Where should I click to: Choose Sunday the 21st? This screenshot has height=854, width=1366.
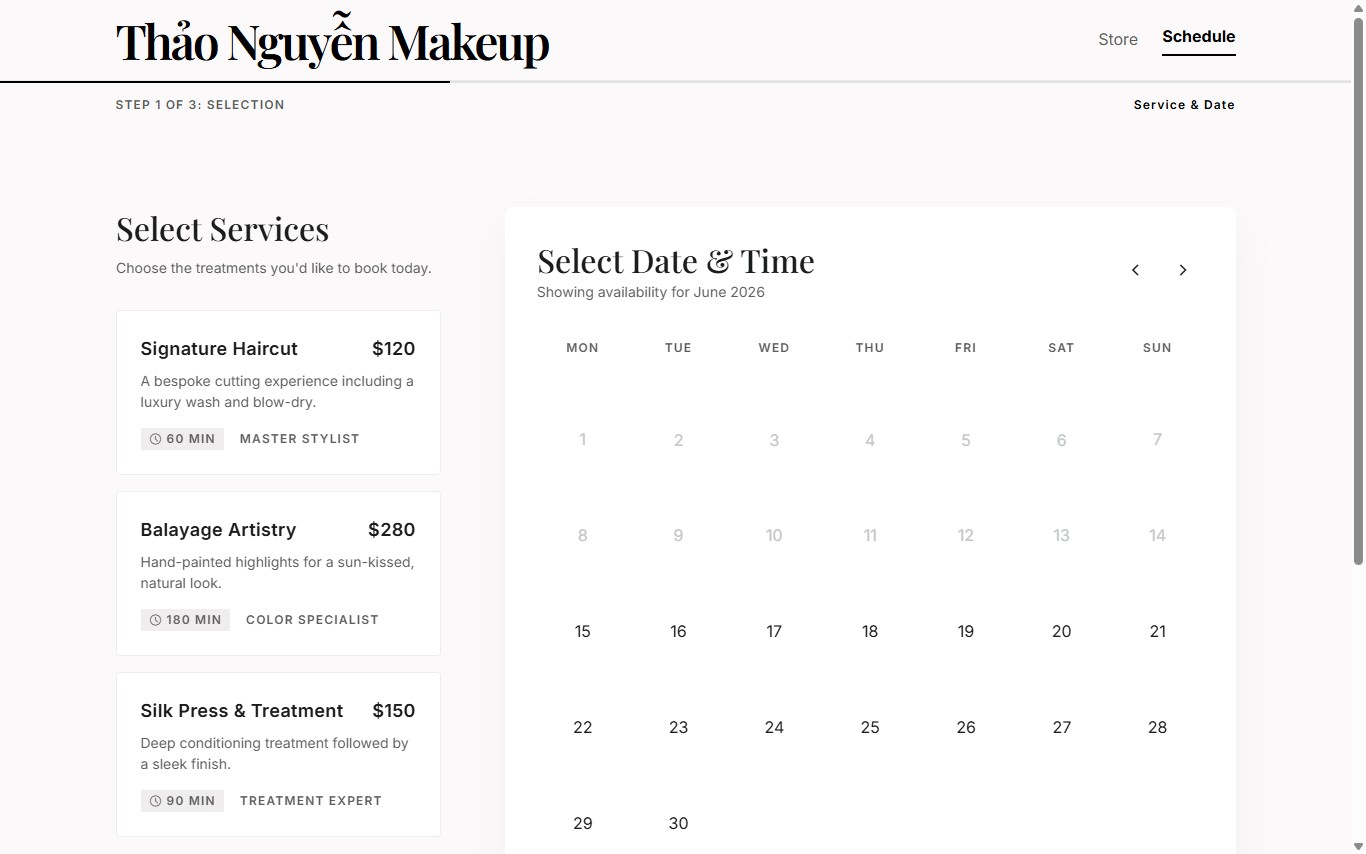[x=1157, y=631]
